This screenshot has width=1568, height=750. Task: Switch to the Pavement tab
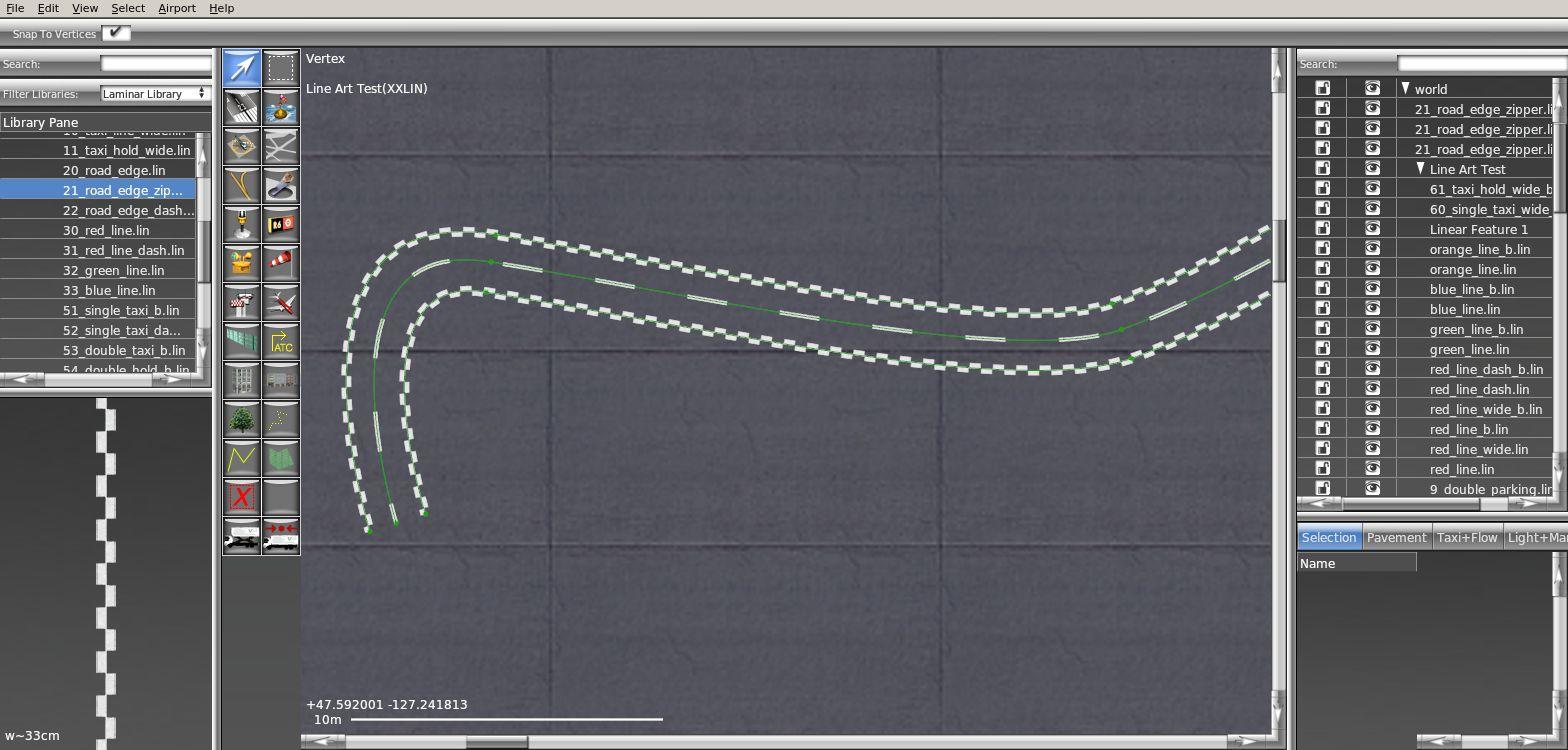pos(1396,537)
